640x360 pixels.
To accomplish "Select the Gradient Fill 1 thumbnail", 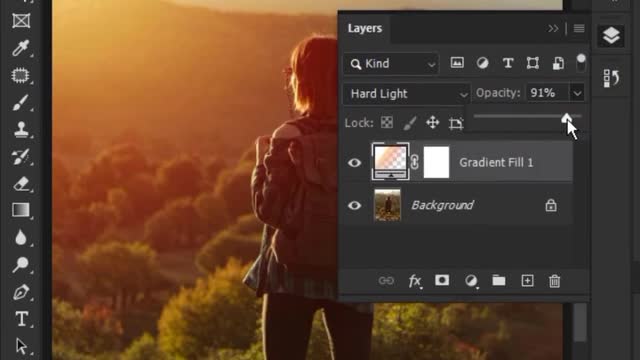I will (x=390, y=162).
